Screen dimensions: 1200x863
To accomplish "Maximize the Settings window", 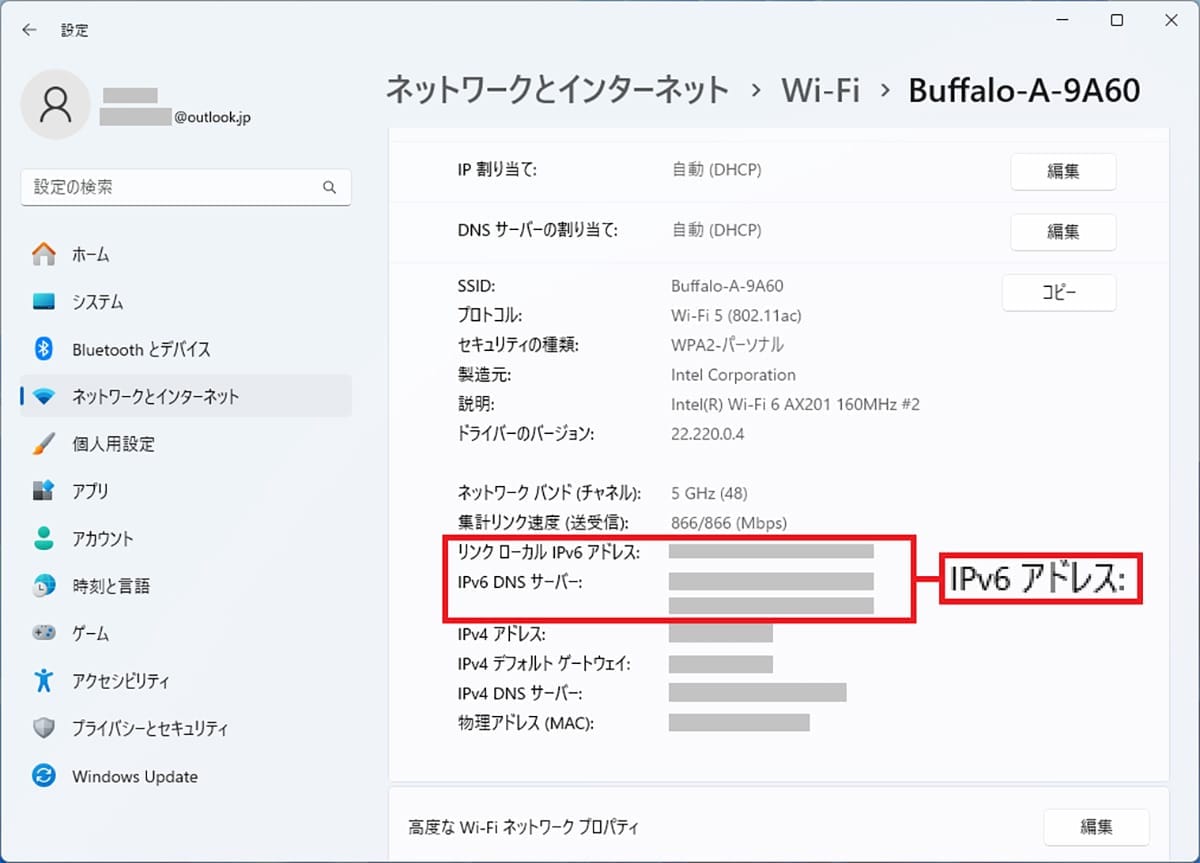I will pos(1117,20).
